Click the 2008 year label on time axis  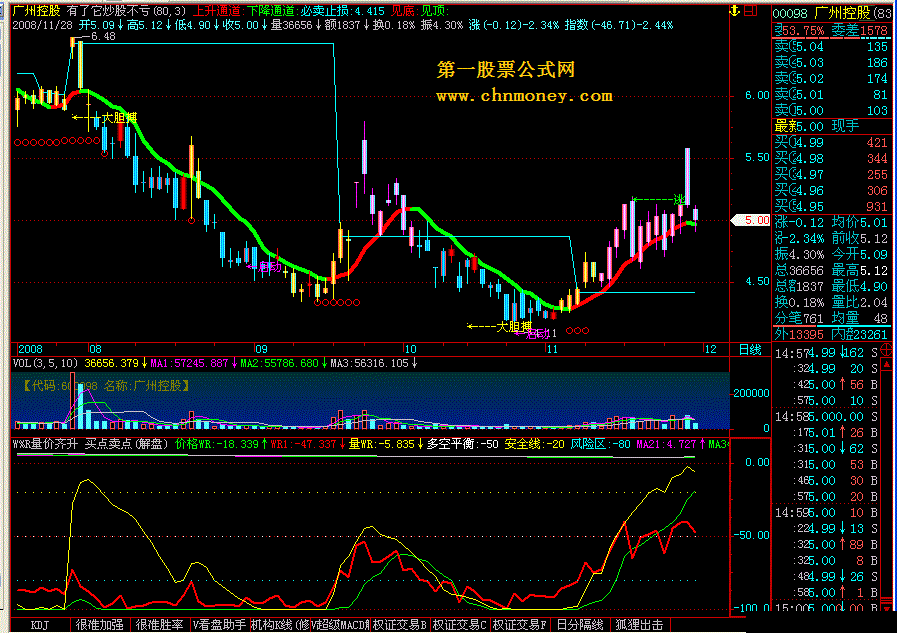[30, 349]
